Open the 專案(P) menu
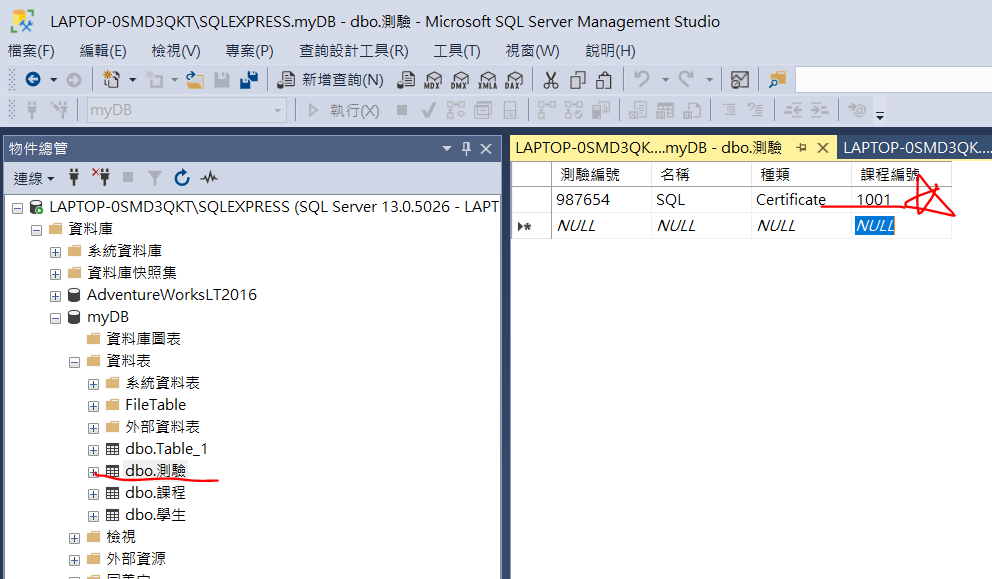 [x=249, y=51]
